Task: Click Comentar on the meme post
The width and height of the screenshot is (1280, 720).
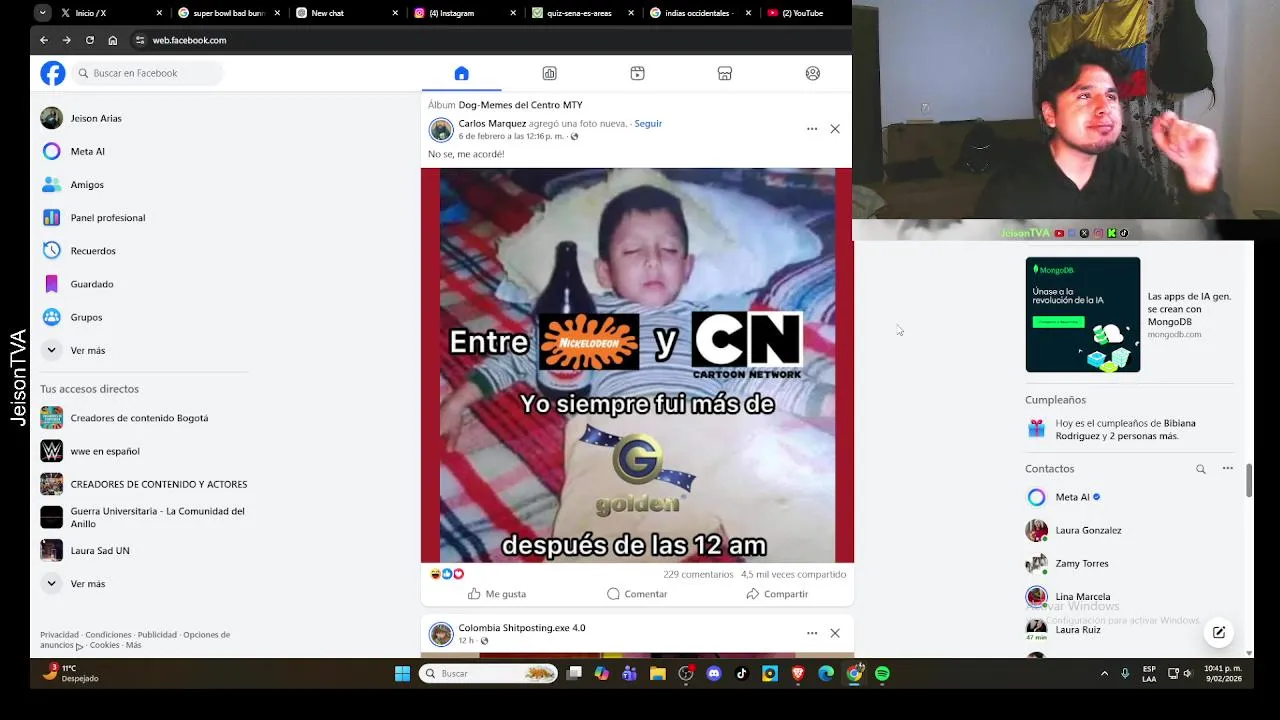Action: (637, 594)
